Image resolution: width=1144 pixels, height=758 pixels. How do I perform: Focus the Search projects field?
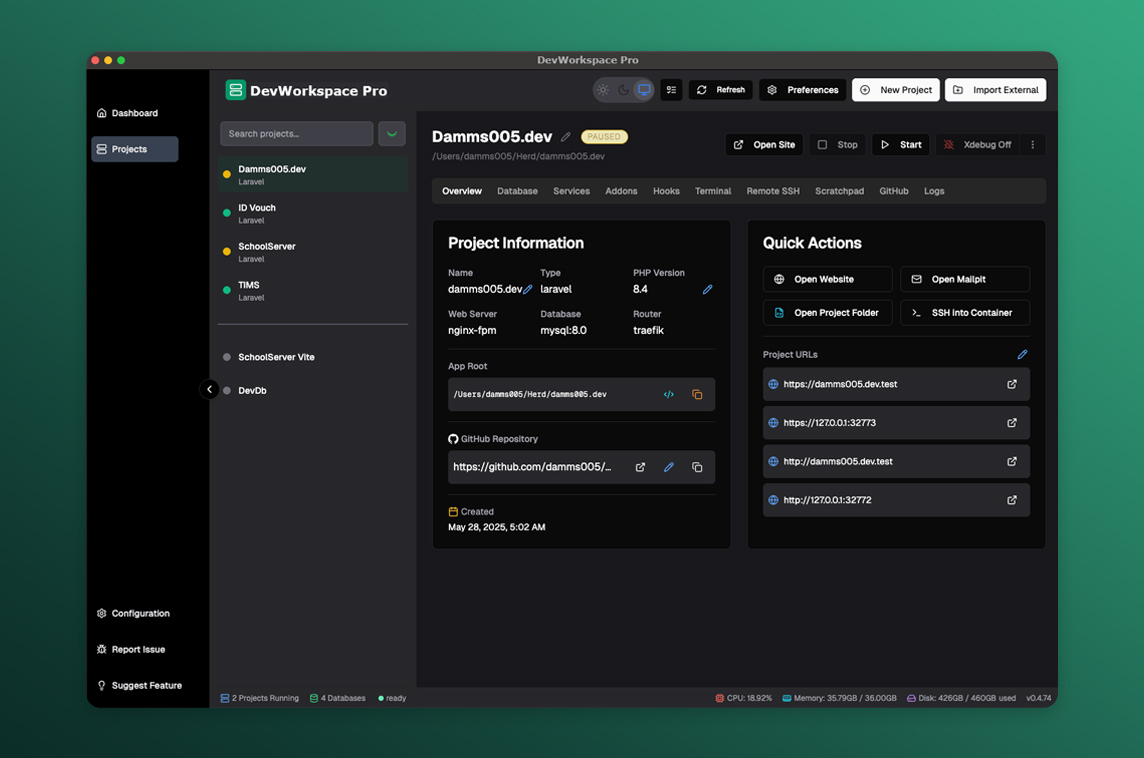(x=296, y=134)
